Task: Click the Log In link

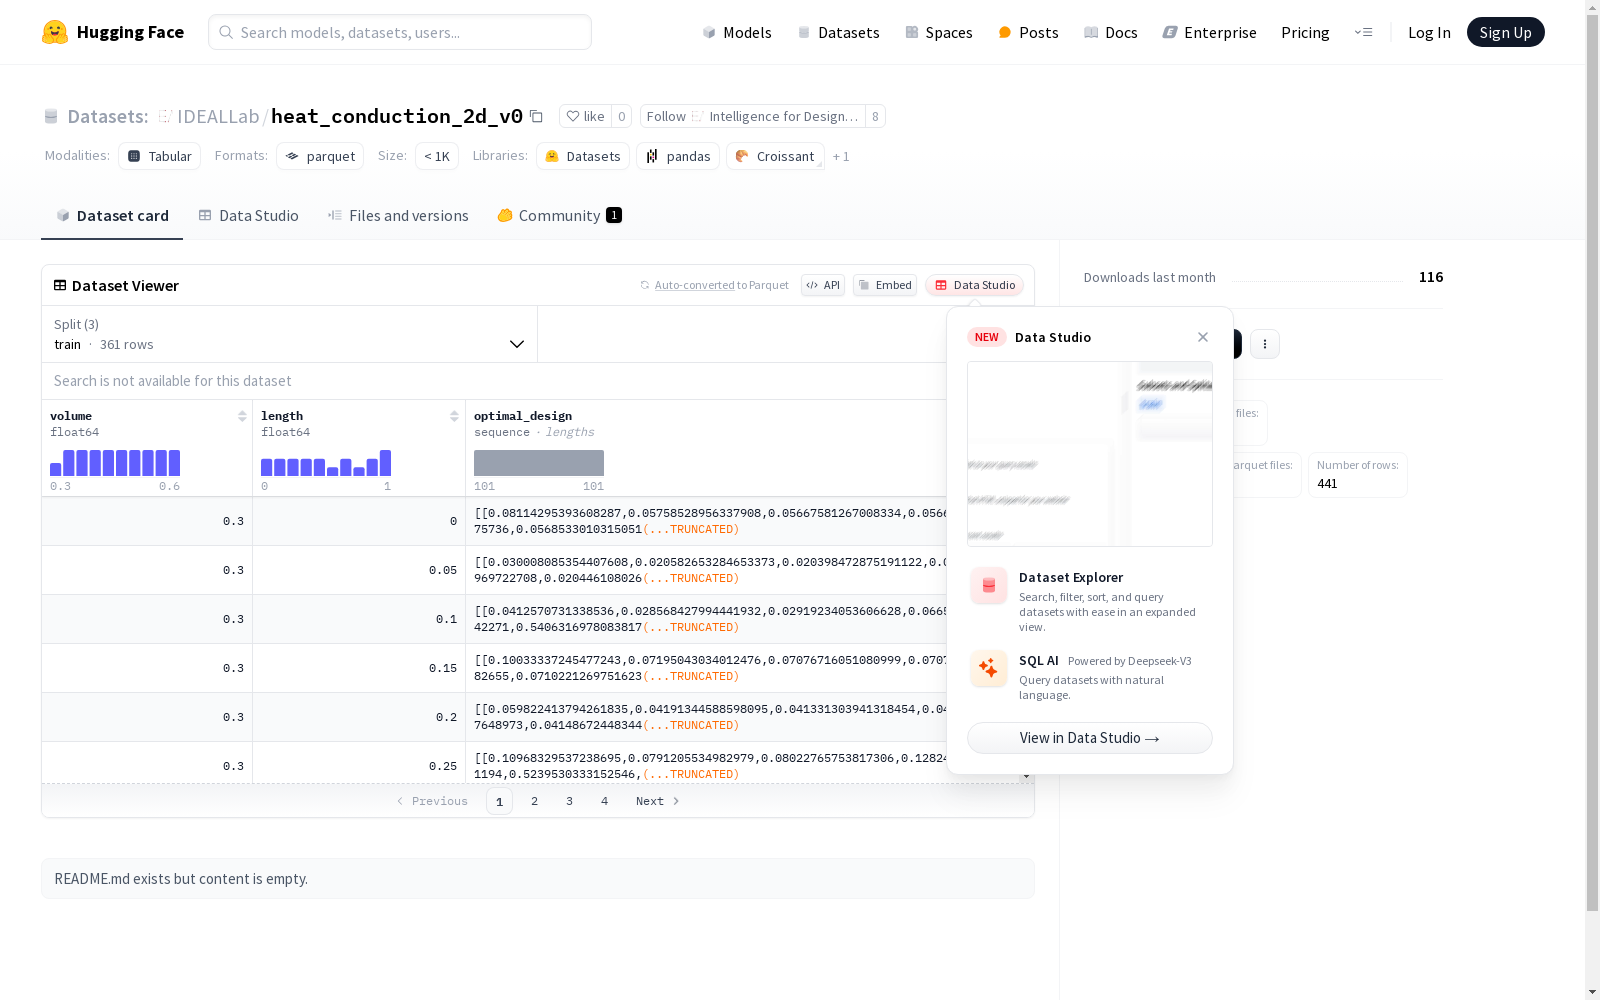Action: point(1429,32)
